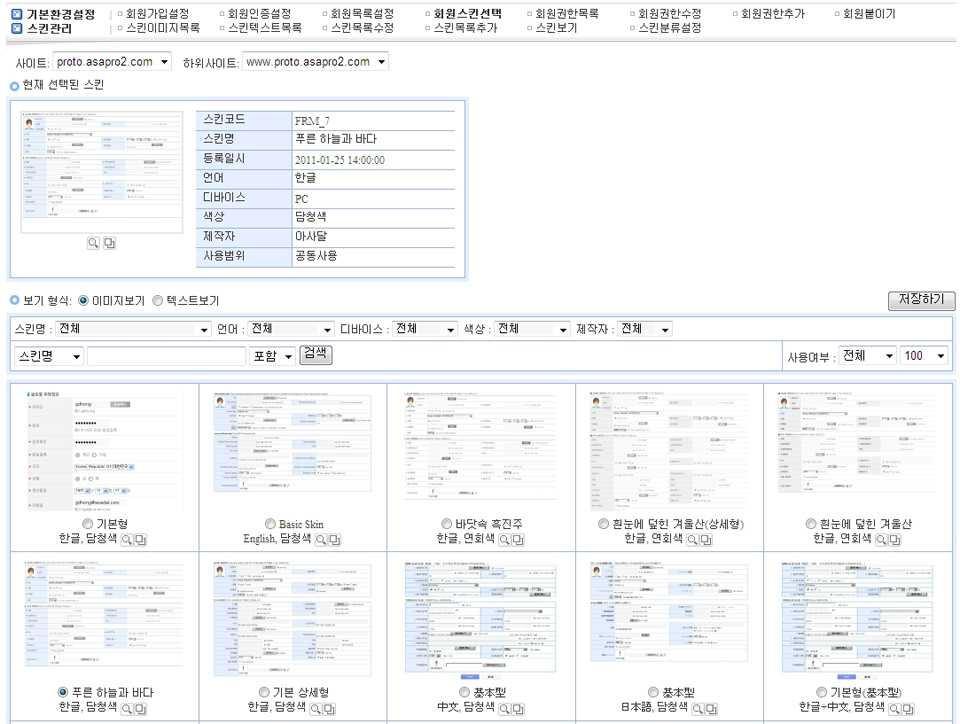Click the search keyword text field
This screenshot has height=724, width=960.
point(166,356)
